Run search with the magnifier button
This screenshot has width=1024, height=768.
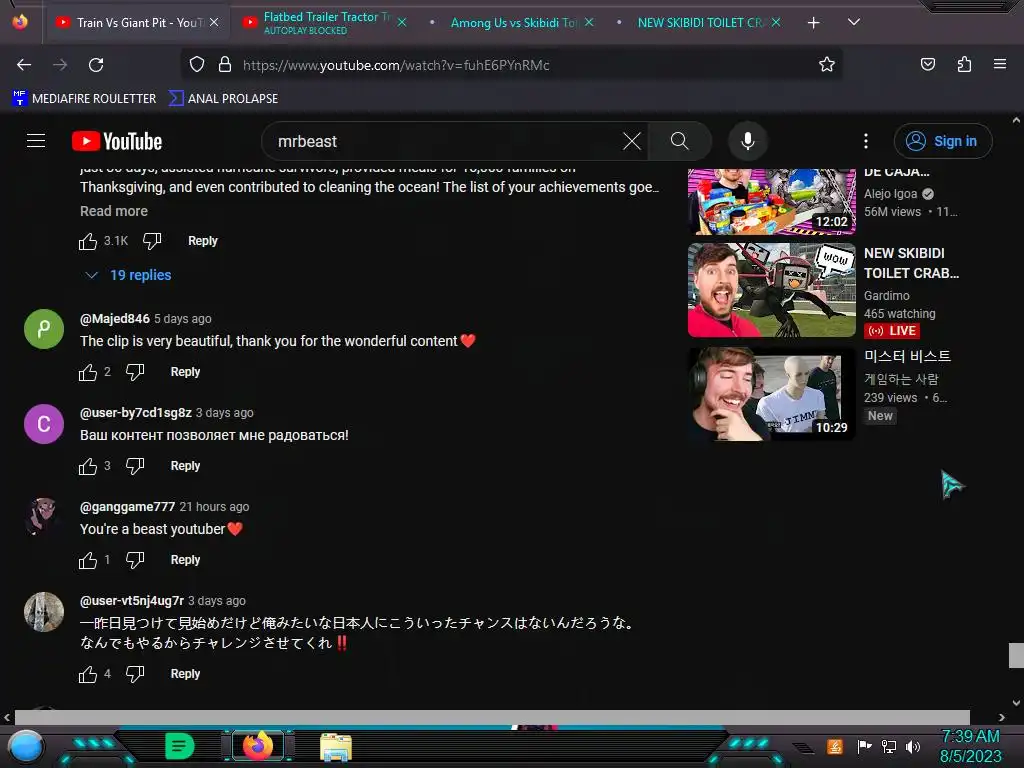679,141
